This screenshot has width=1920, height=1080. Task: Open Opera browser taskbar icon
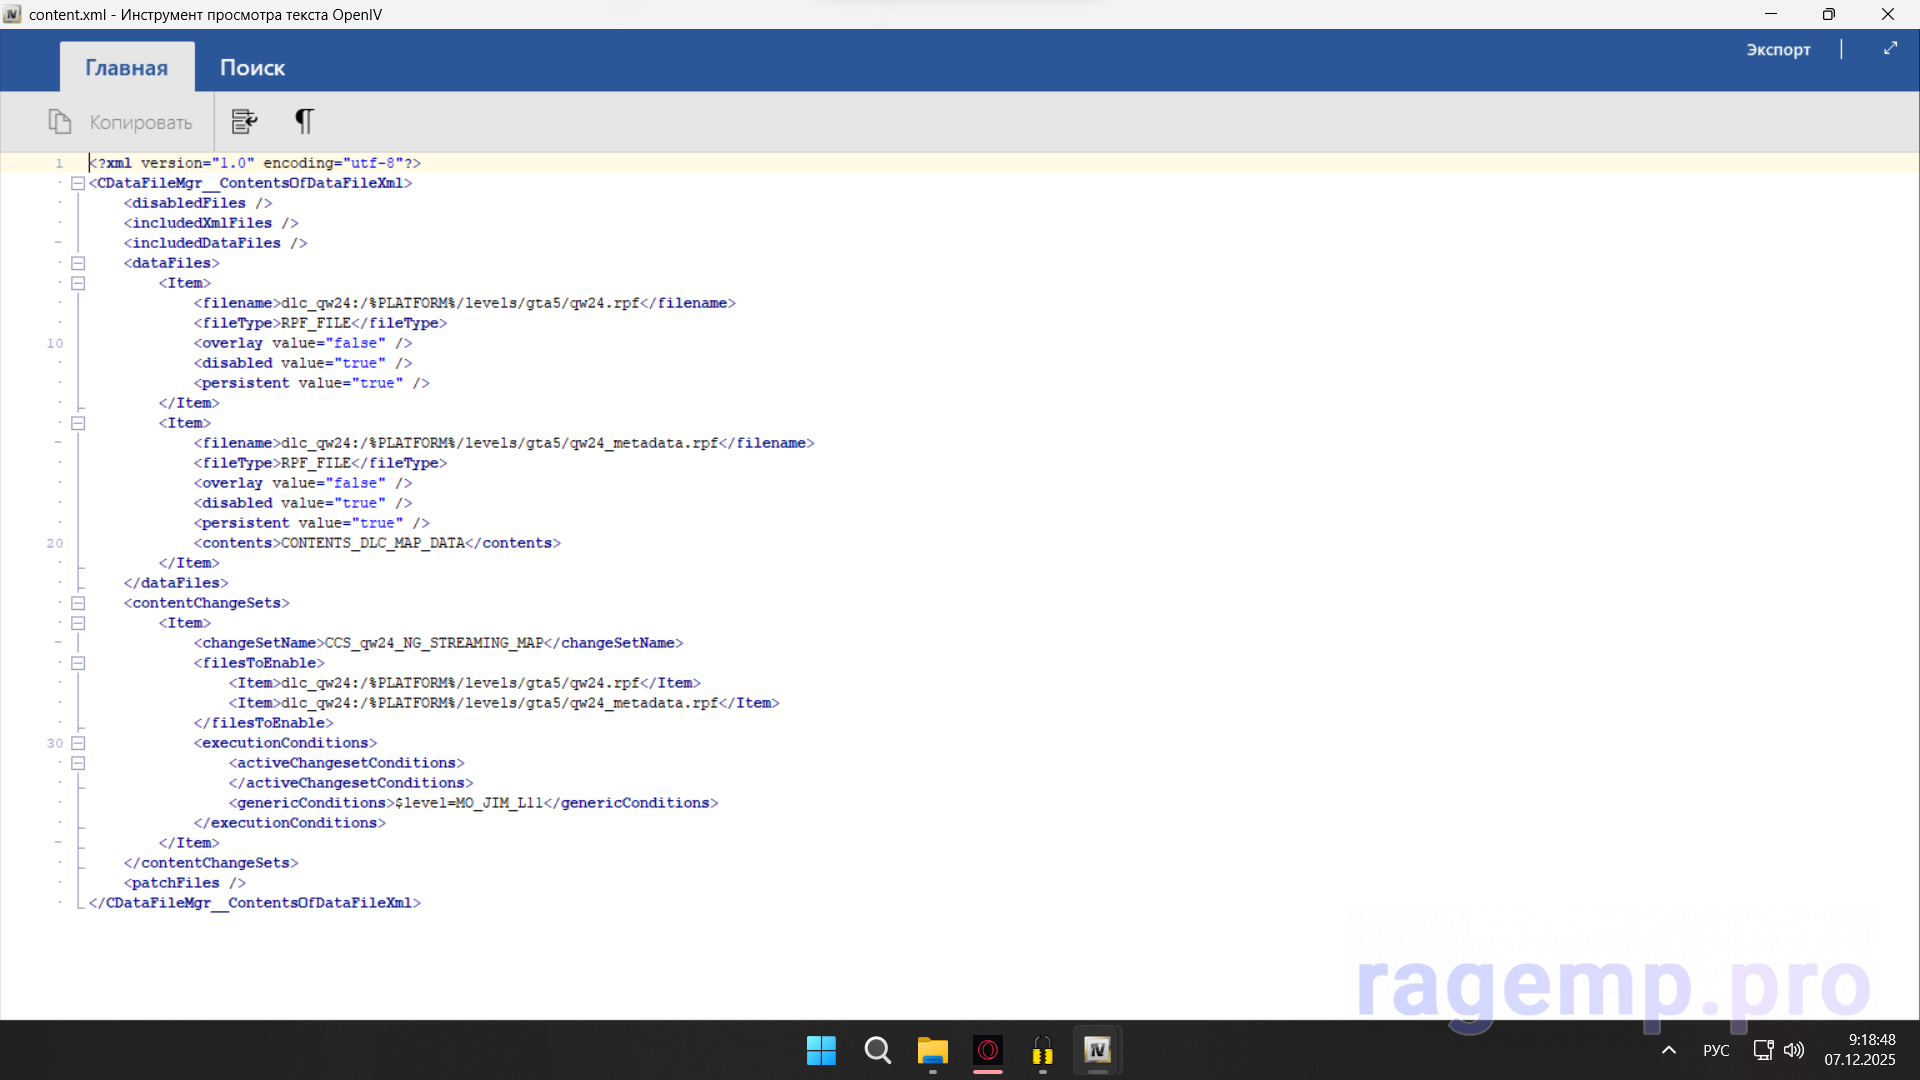[x=987, y=1050]
